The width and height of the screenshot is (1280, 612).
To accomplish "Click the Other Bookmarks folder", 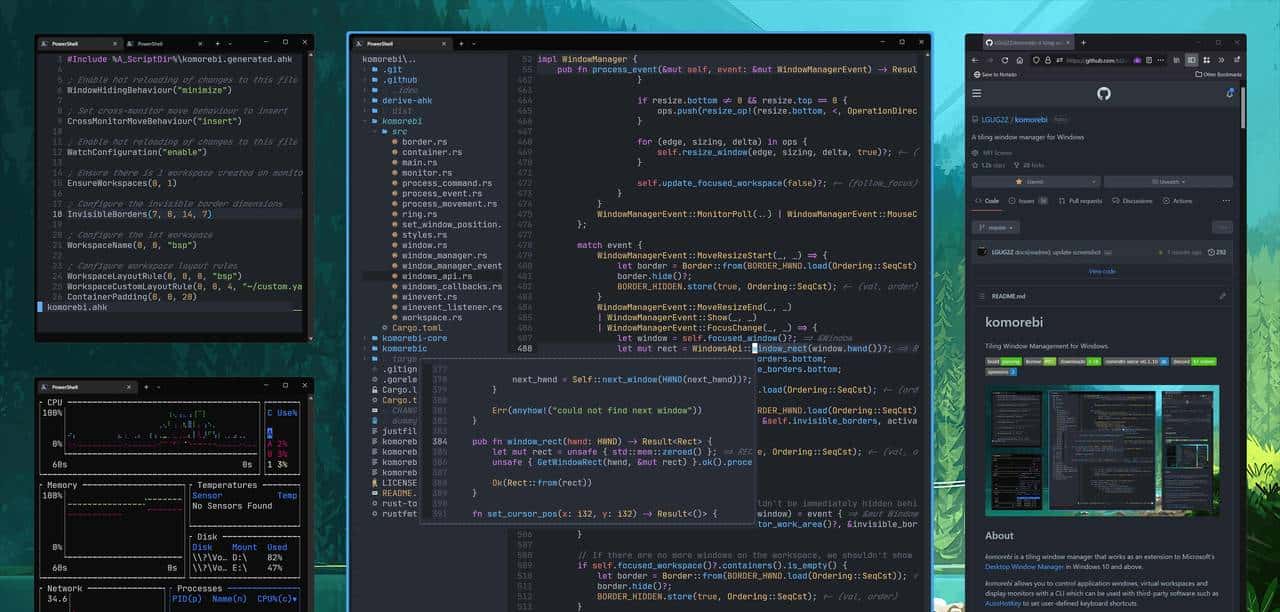I will tap(1219, 74).
